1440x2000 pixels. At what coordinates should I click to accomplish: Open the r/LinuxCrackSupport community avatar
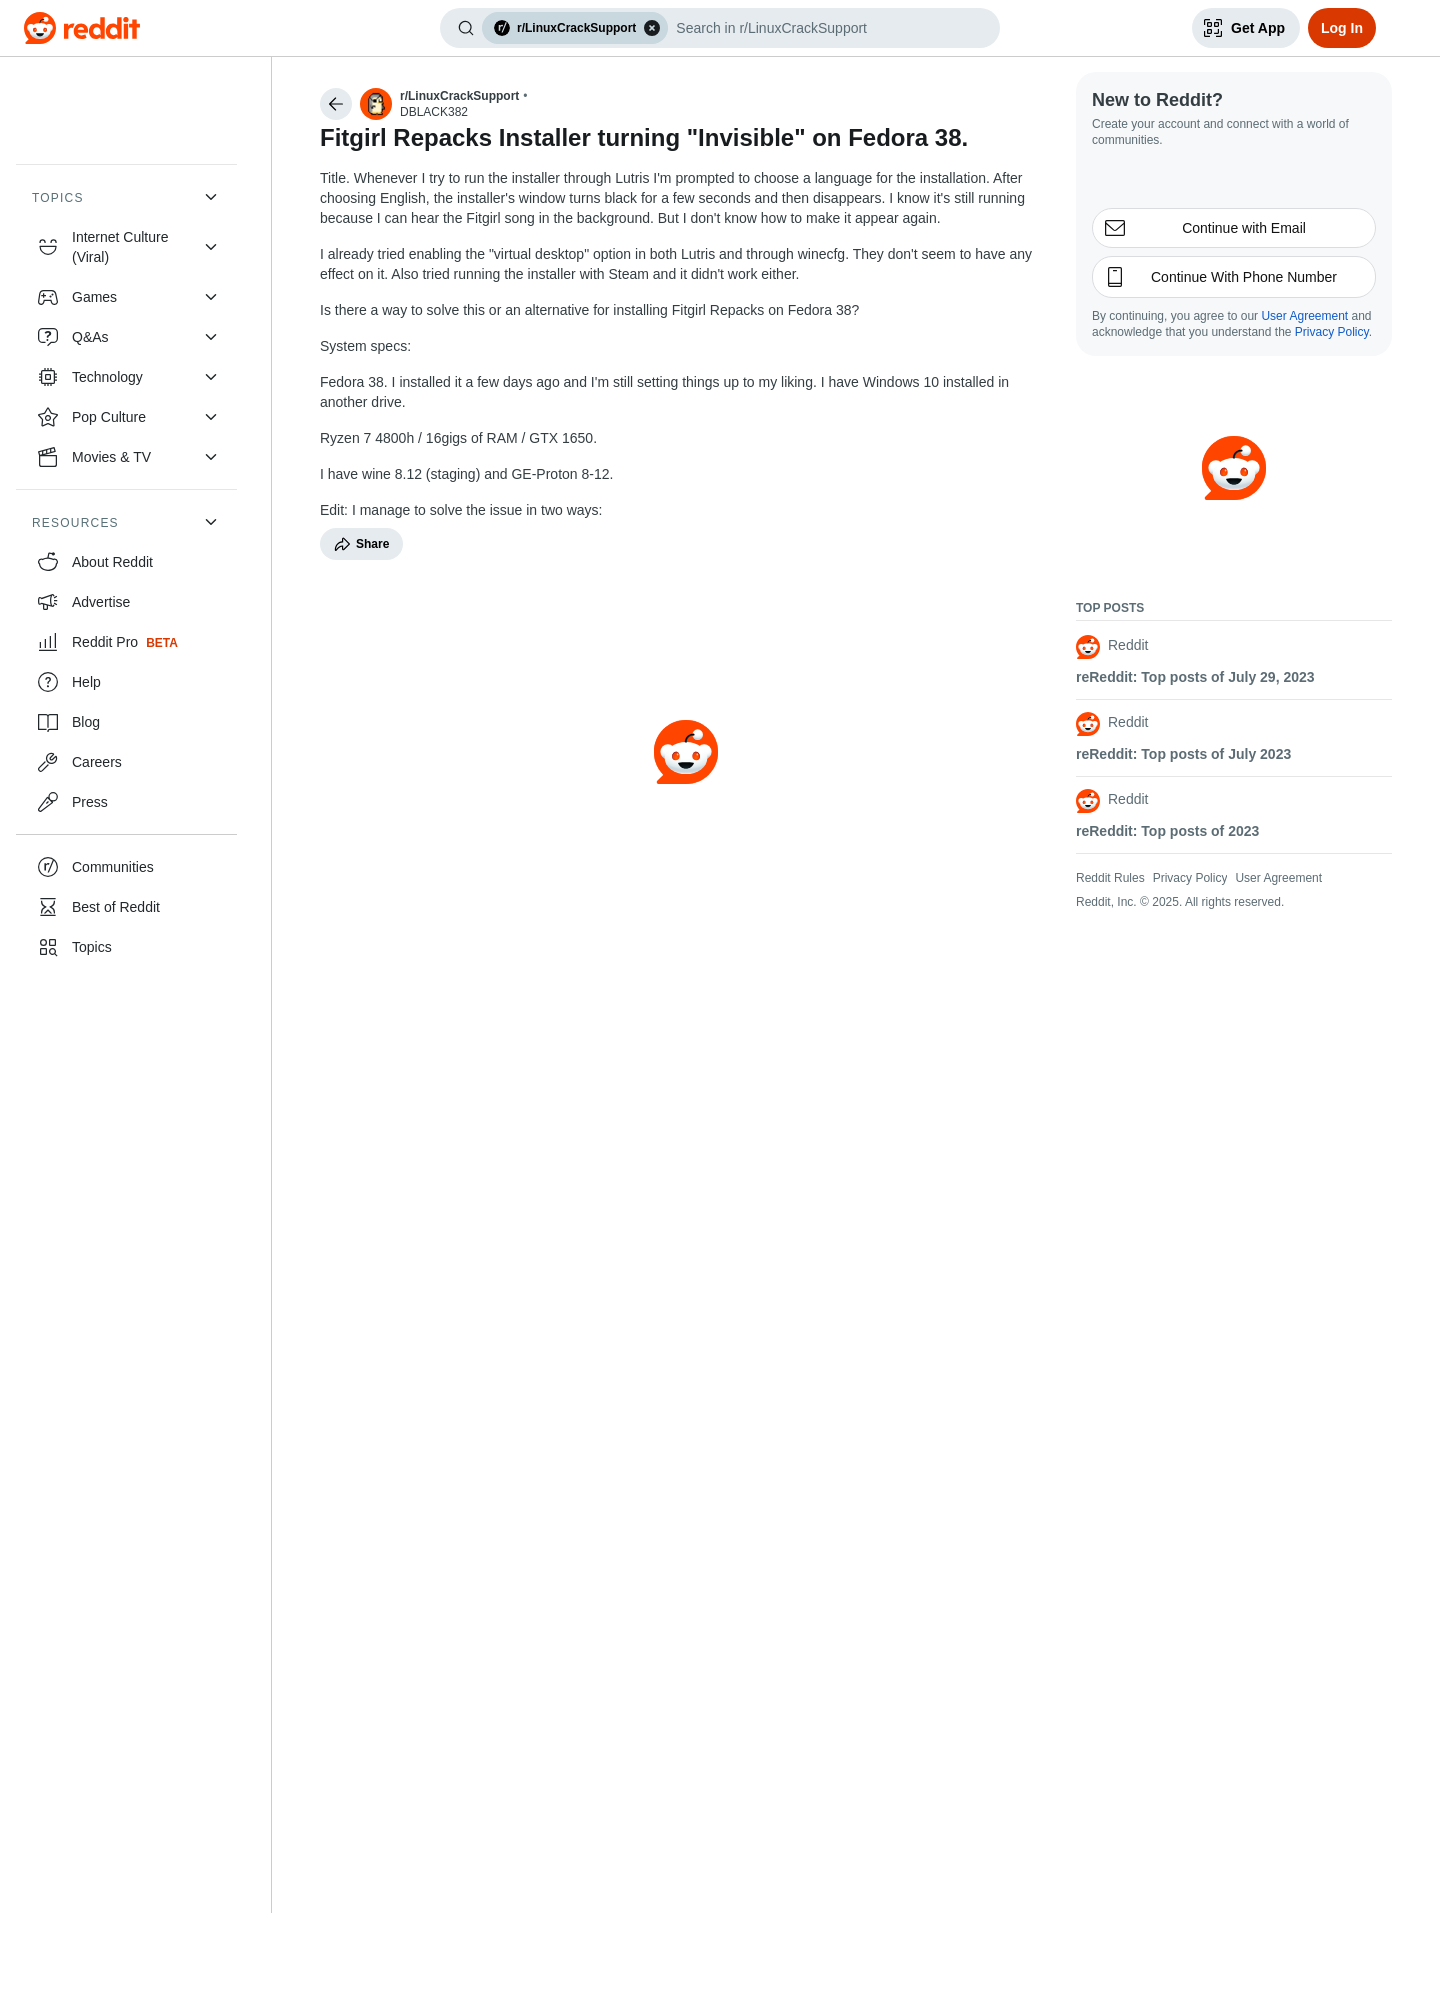(x=376, y=104)
